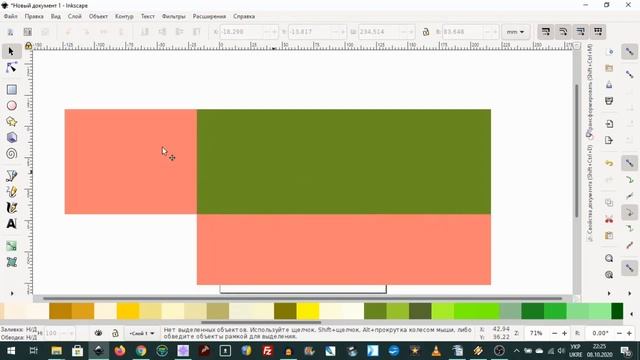Pick the Ellipse drawing tool
The image size is (640, 360).
11,105
